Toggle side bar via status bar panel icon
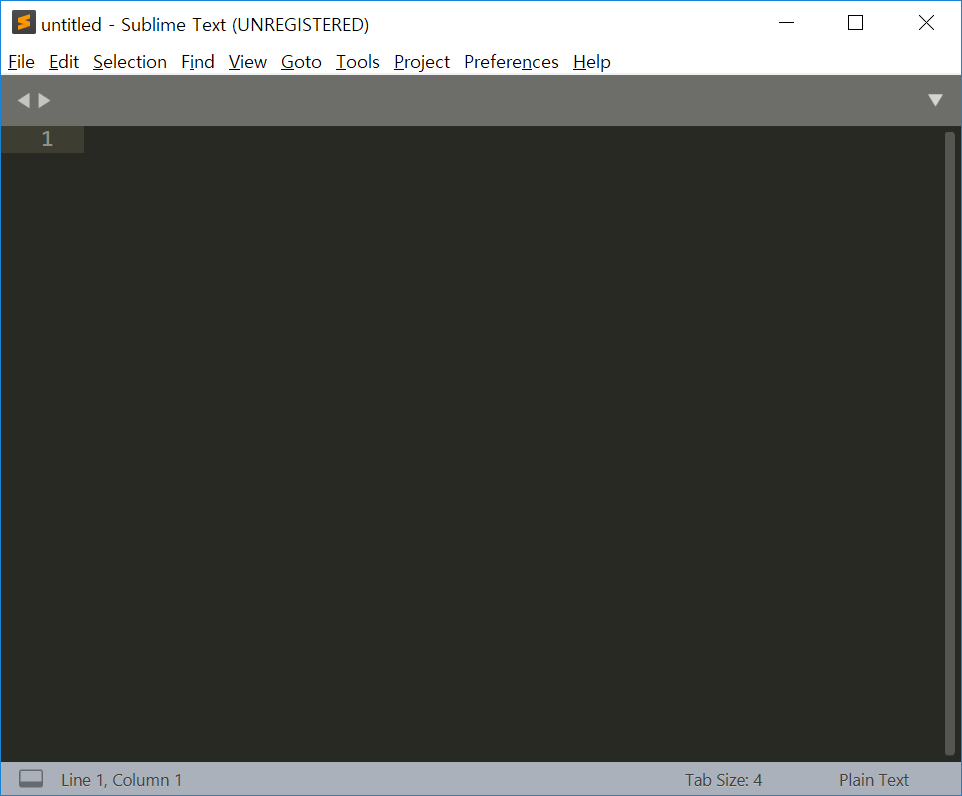962x796 pixels. 31,779
